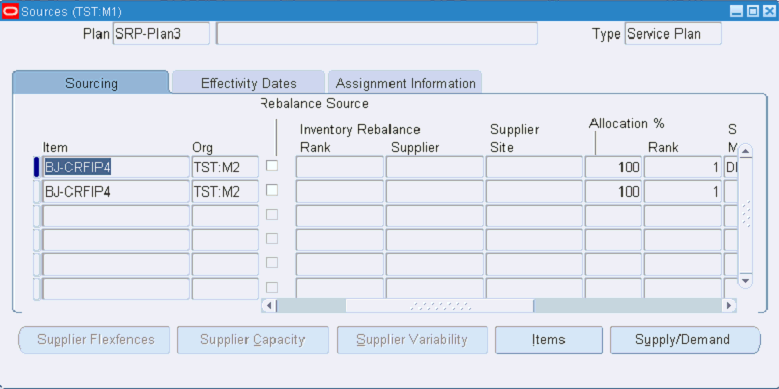Click the plan description field beside Plan
This screenshot has width=779, height=389.
pyautogui.click(x=377, y=34)
